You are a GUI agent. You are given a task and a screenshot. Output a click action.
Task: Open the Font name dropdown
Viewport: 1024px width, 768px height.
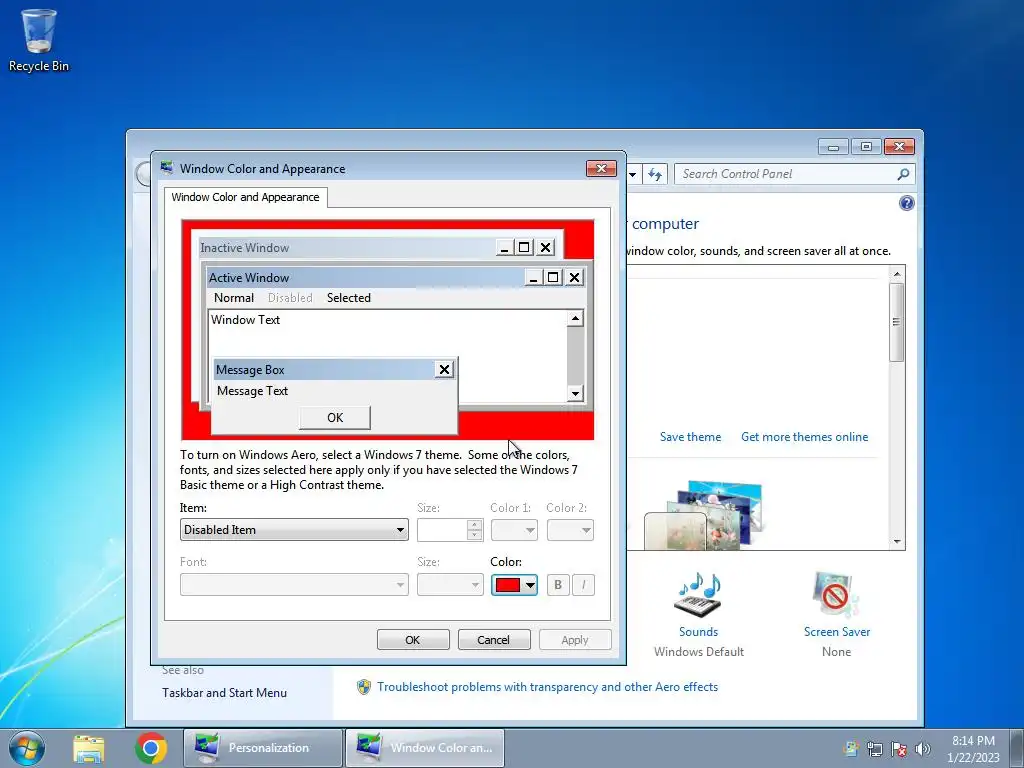point(294,584)
